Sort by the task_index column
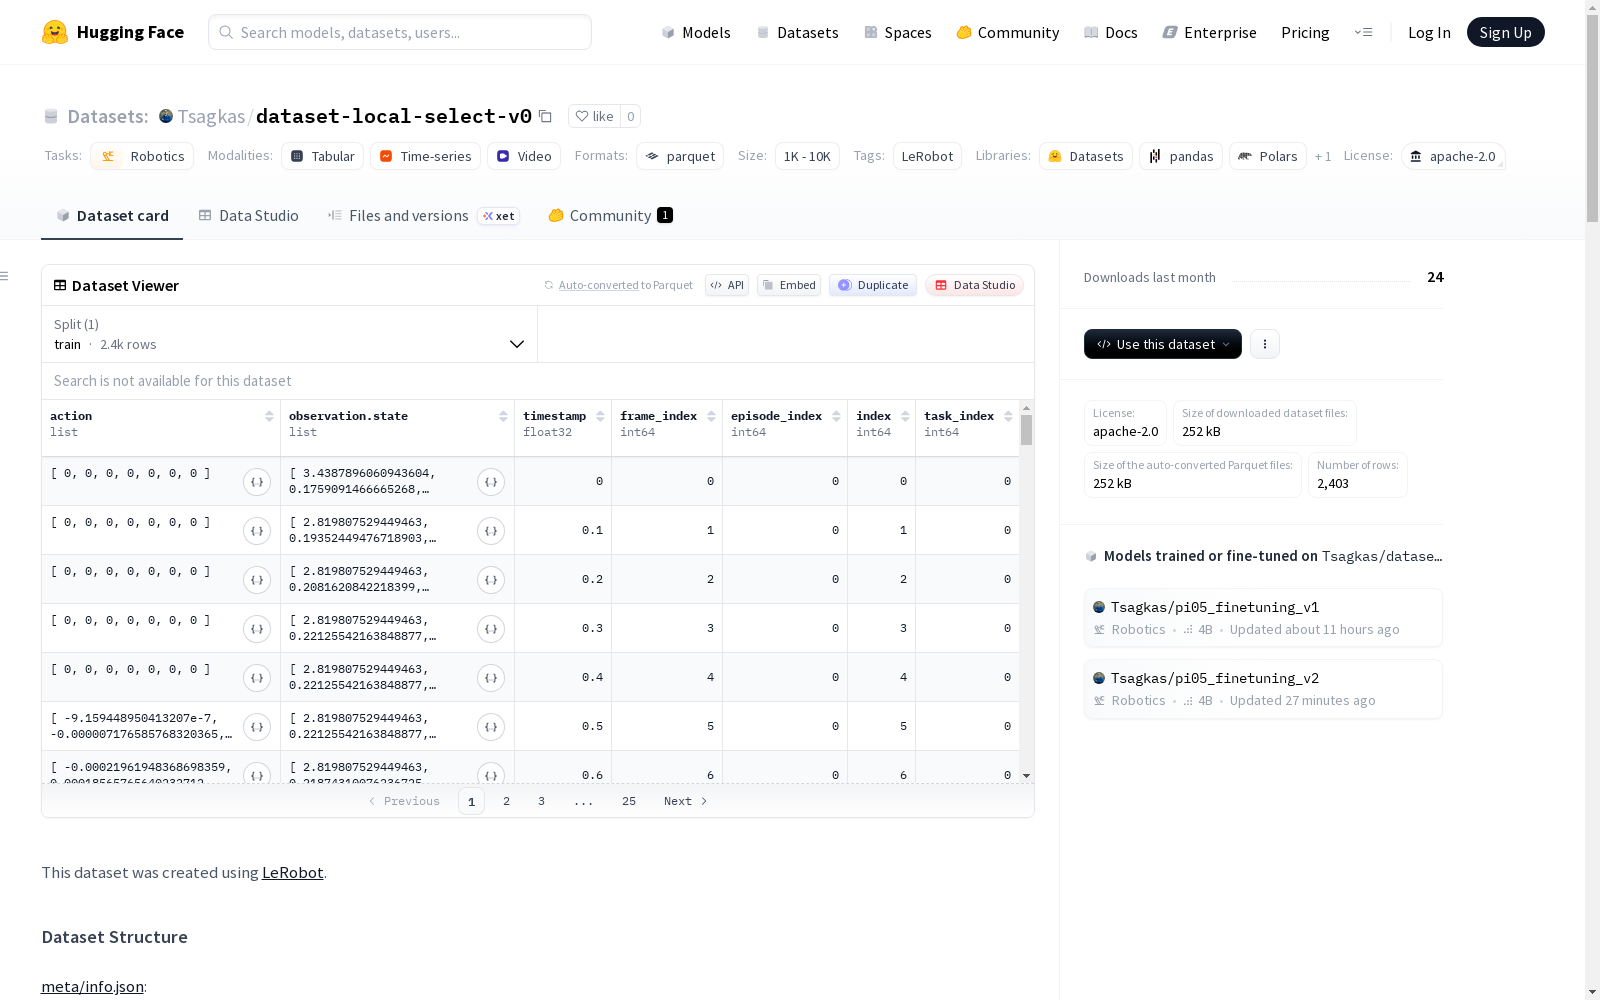 click(1008, 416)
